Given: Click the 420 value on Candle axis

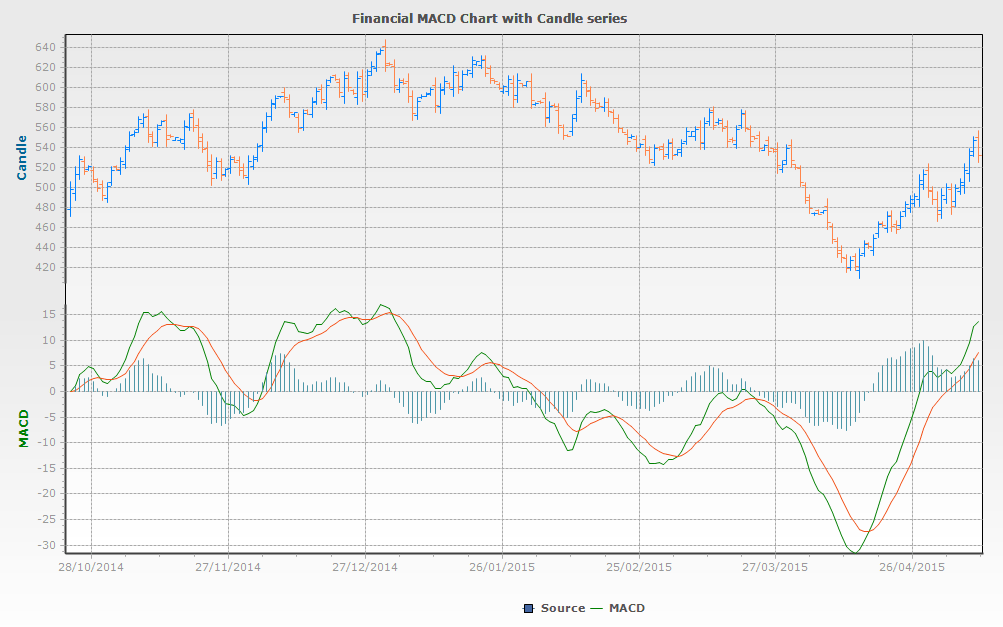Looking at the screenshot, I should pyautogui.click(x=46, y=267).
